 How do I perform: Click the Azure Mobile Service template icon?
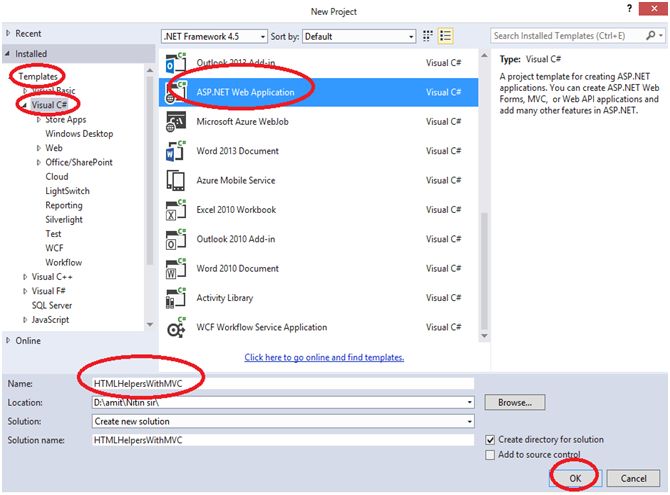click(x=176, y=180)
